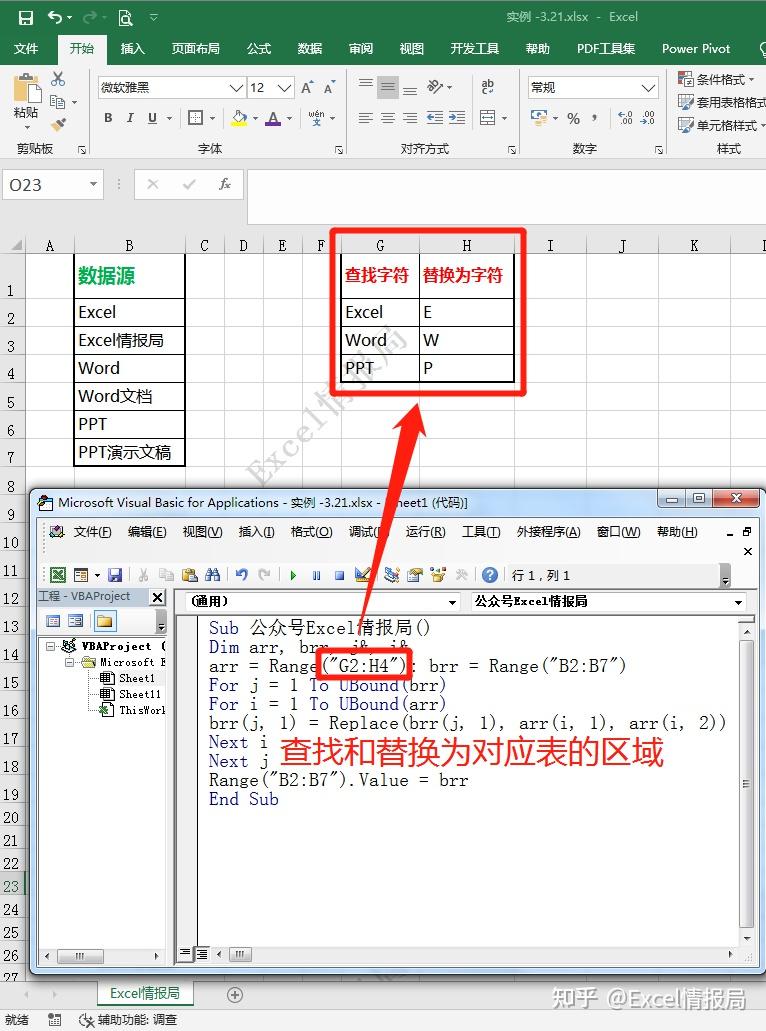766x1031 pixels.
Task: Increase indent in alignment group
Action: (457, 118)
